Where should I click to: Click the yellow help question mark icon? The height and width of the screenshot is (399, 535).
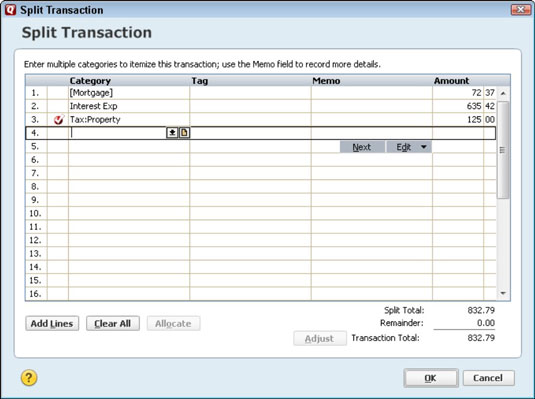click(29, 378)
